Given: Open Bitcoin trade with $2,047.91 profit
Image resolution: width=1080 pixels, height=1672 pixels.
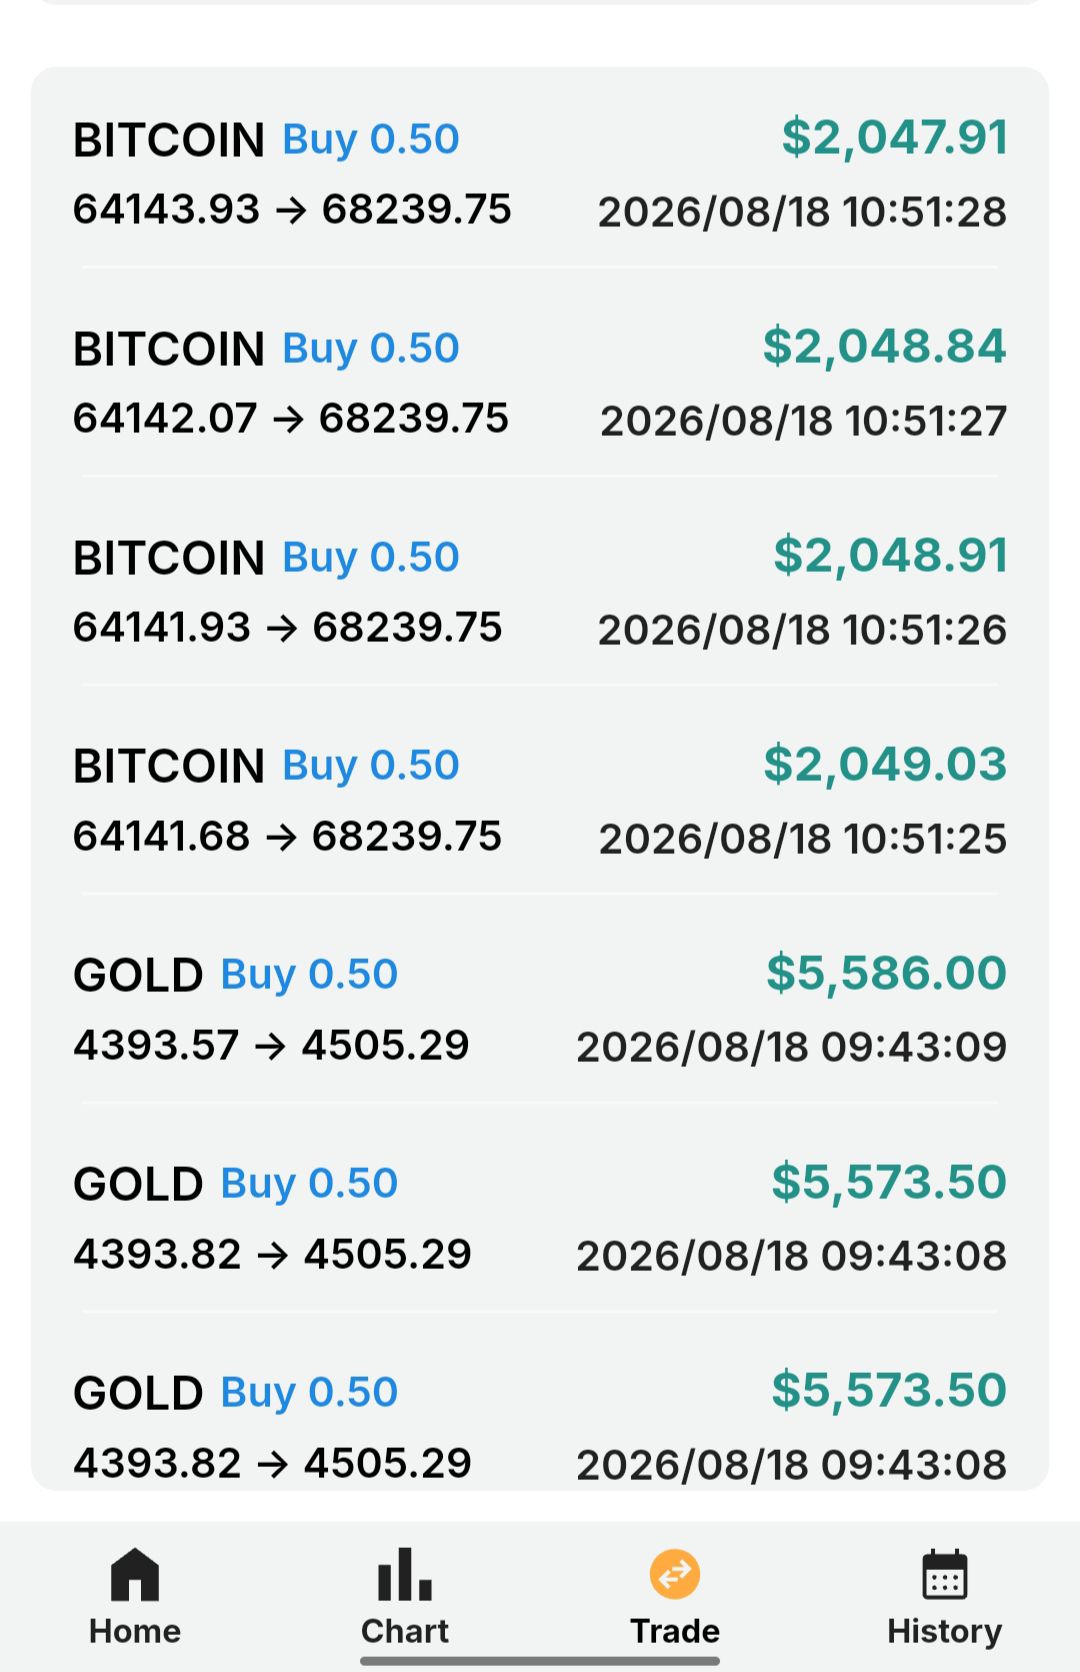Looking at the screenshot, I should pyautogui.click(x=540, y=174).
